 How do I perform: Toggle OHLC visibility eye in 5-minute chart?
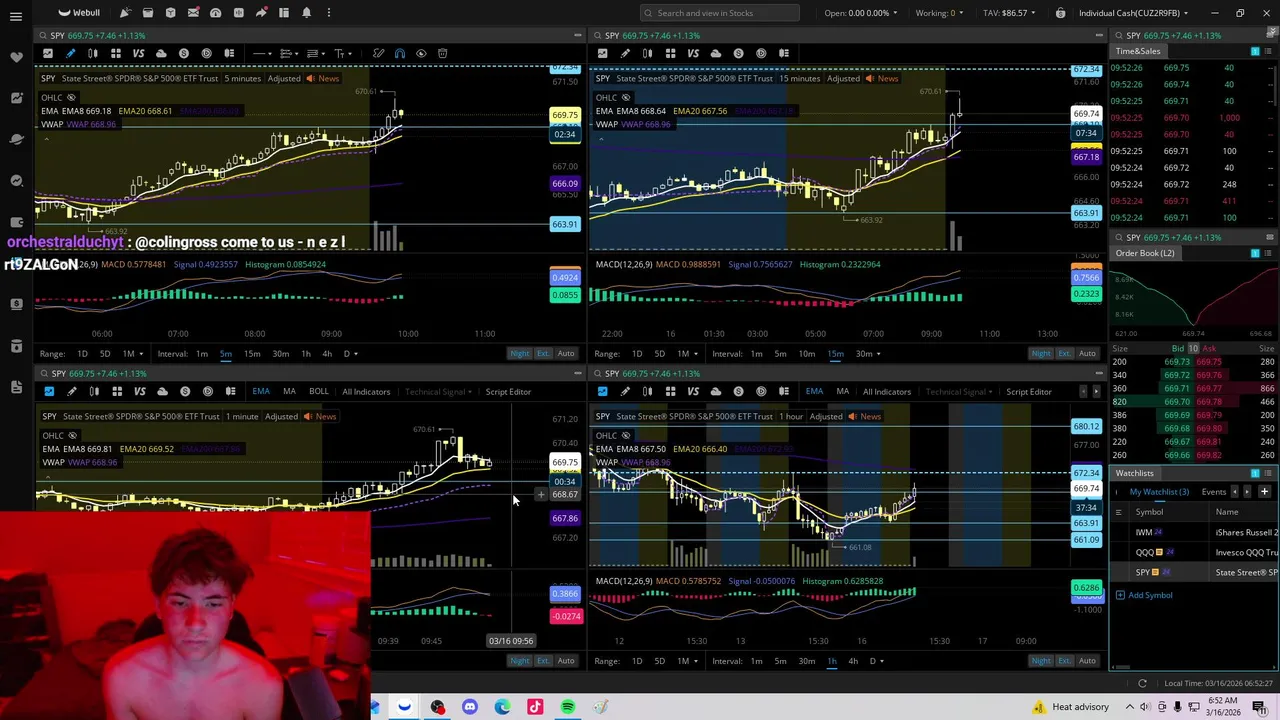click(x=71, y=97)
